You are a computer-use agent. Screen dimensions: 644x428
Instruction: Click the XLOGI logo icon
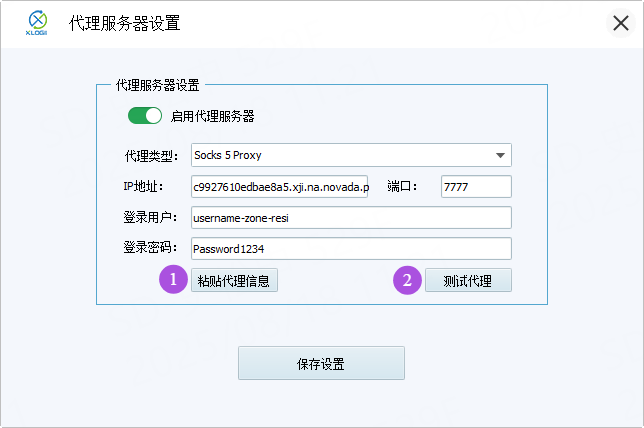tap(37, 22)
